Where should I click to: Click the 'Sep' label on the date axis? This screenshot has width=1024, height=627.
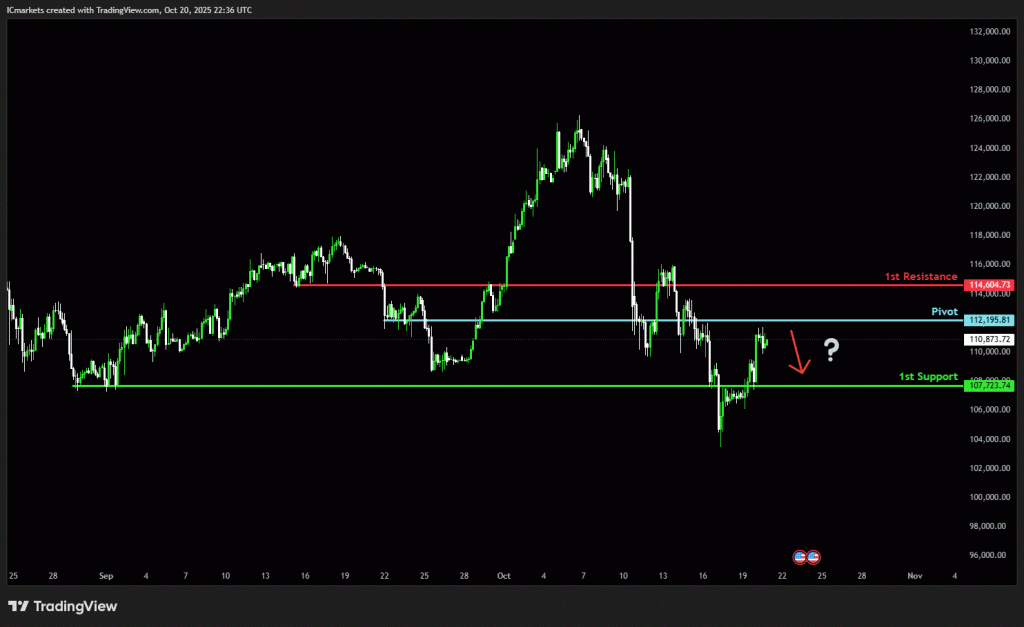click(x=107, y=576)
